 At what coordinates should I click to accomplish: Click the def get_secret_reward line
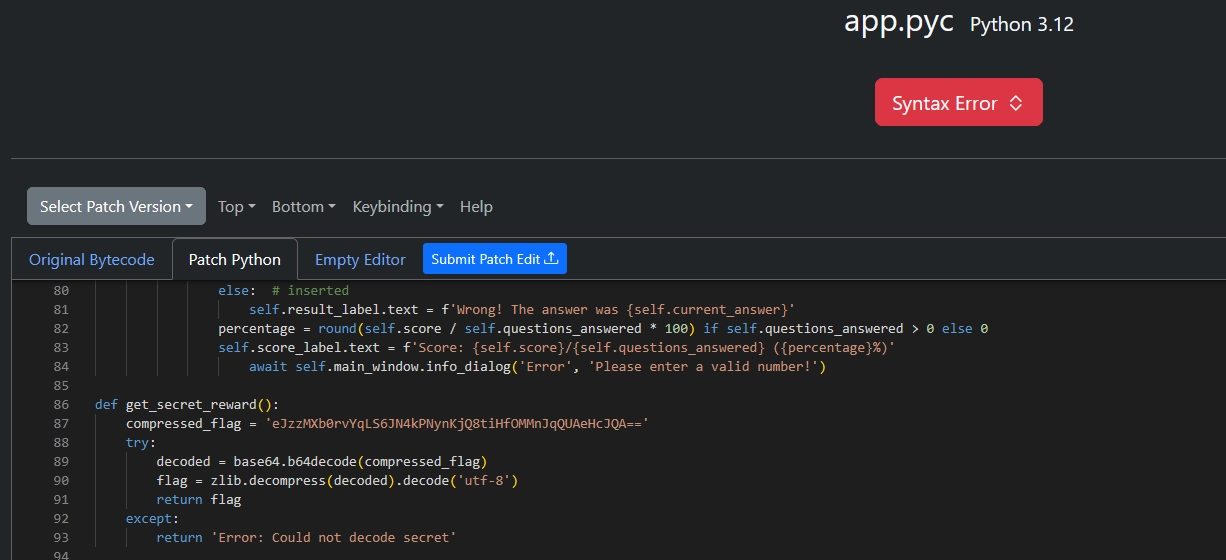[187, 405]
